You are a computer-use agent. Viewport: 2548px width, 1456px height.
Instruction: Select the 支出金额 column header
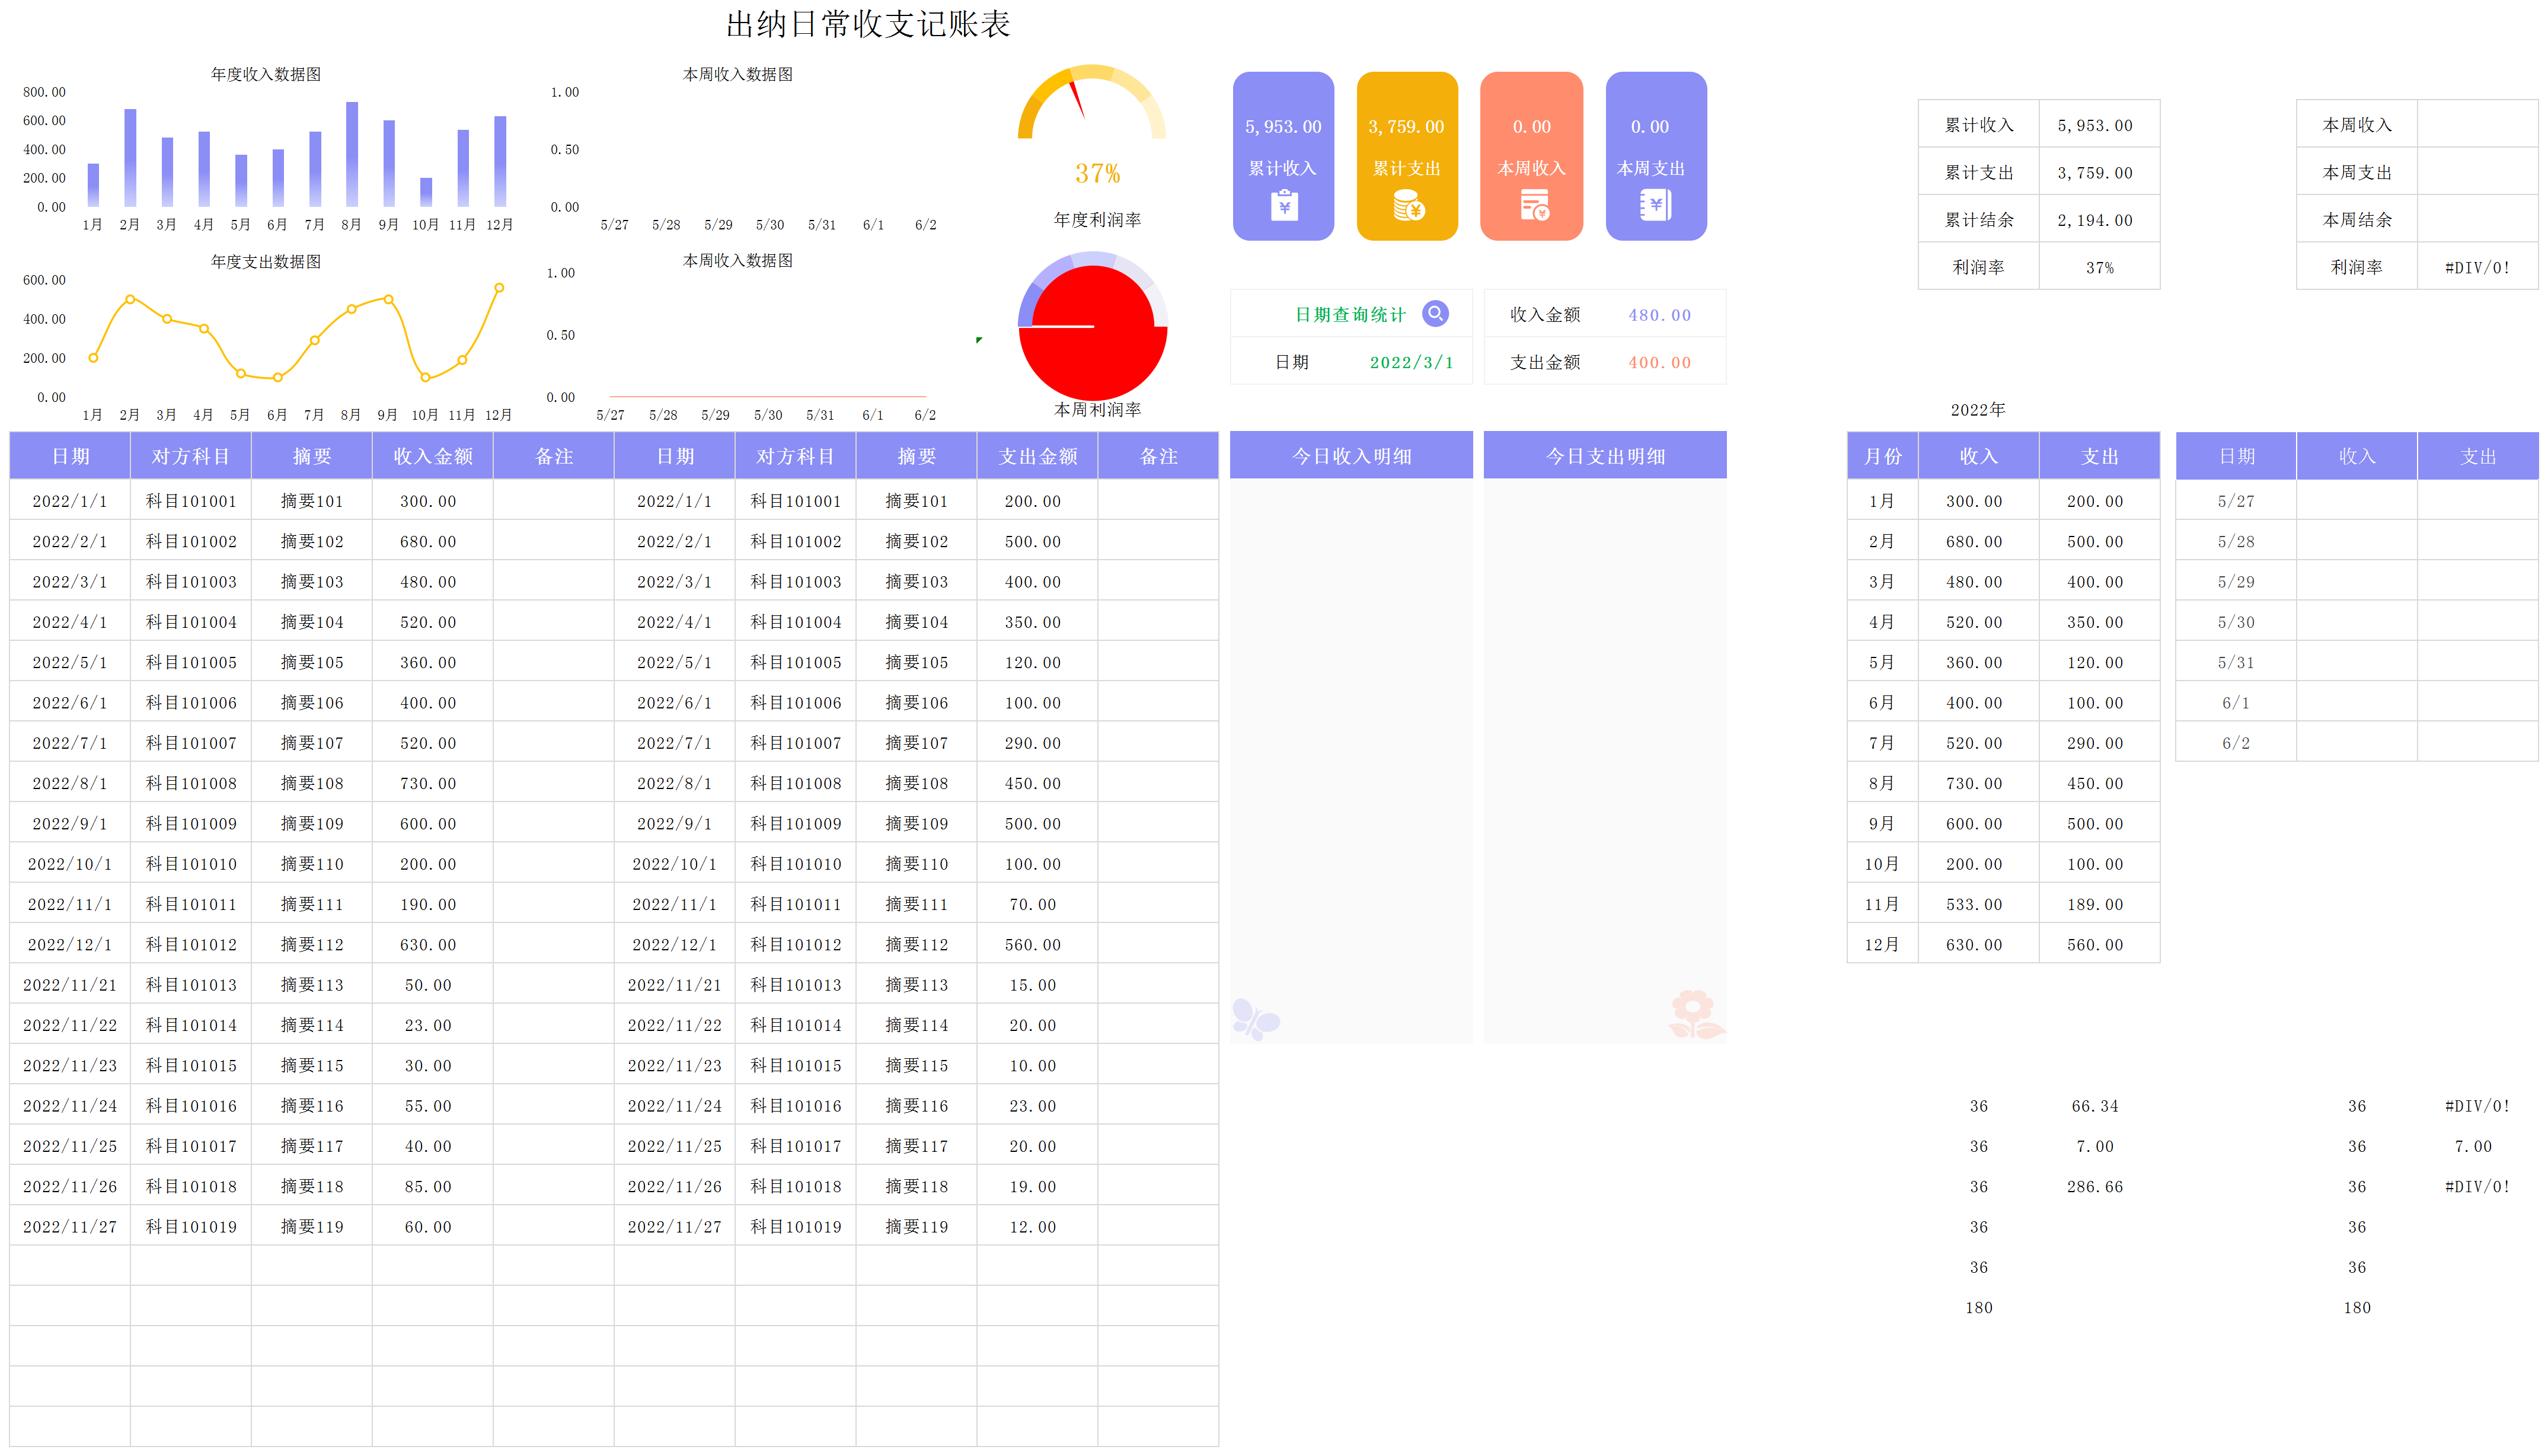click(1037, 456)
